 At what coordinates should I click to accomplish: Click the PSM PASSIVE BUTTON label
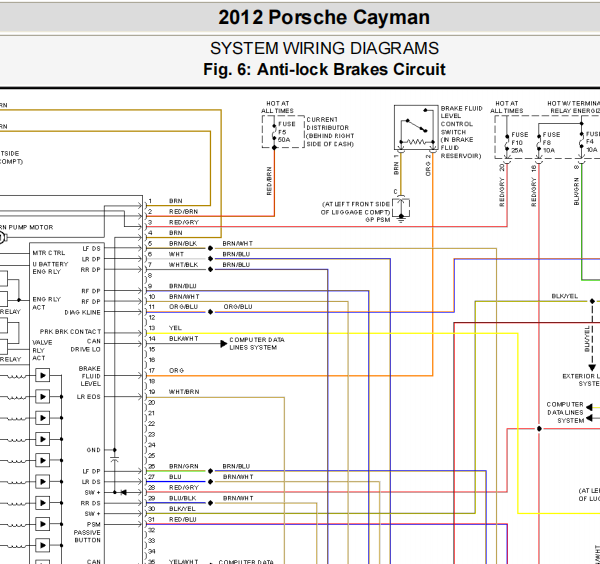87,532
